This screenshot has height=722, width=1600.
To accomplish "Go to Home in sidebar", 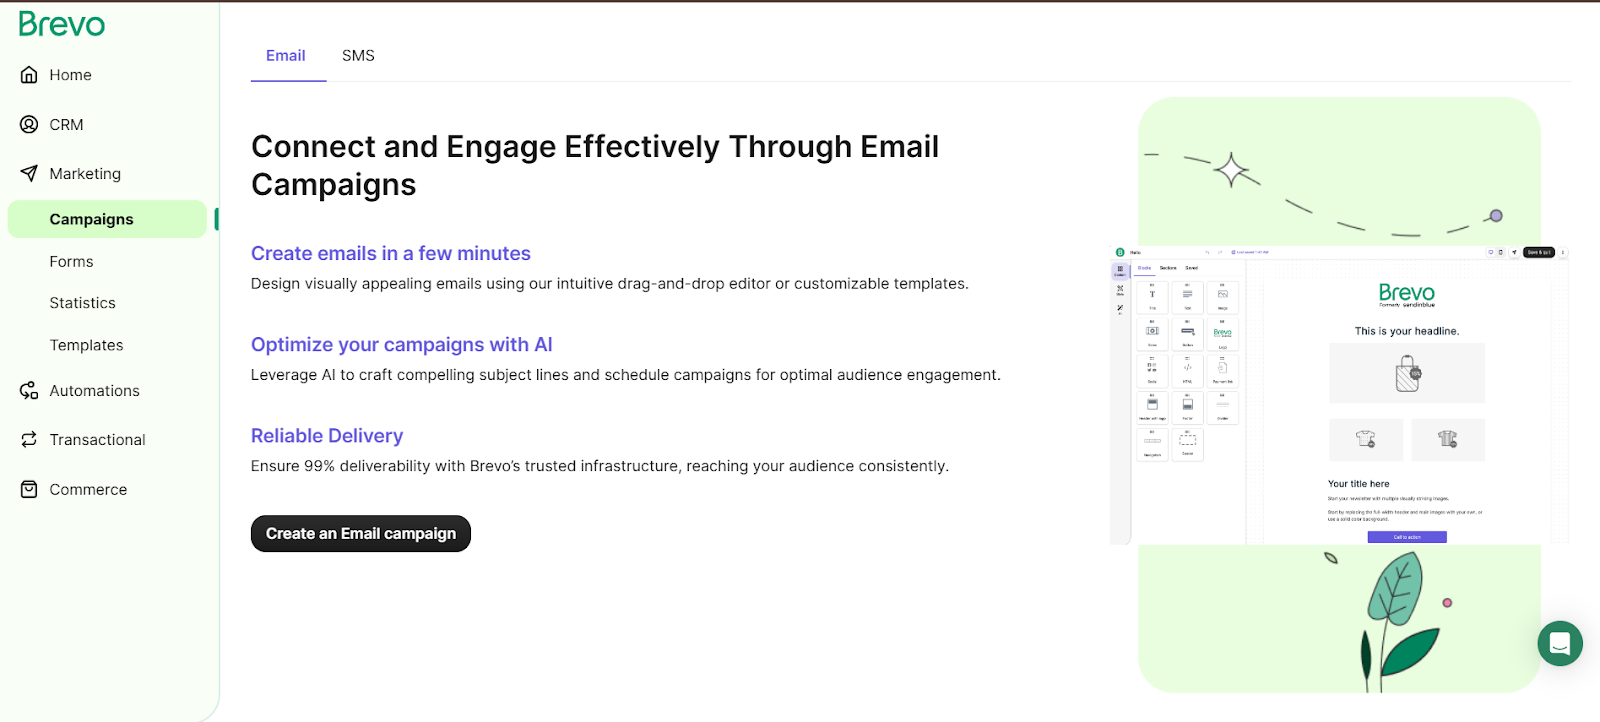I will tap(70, 75).
